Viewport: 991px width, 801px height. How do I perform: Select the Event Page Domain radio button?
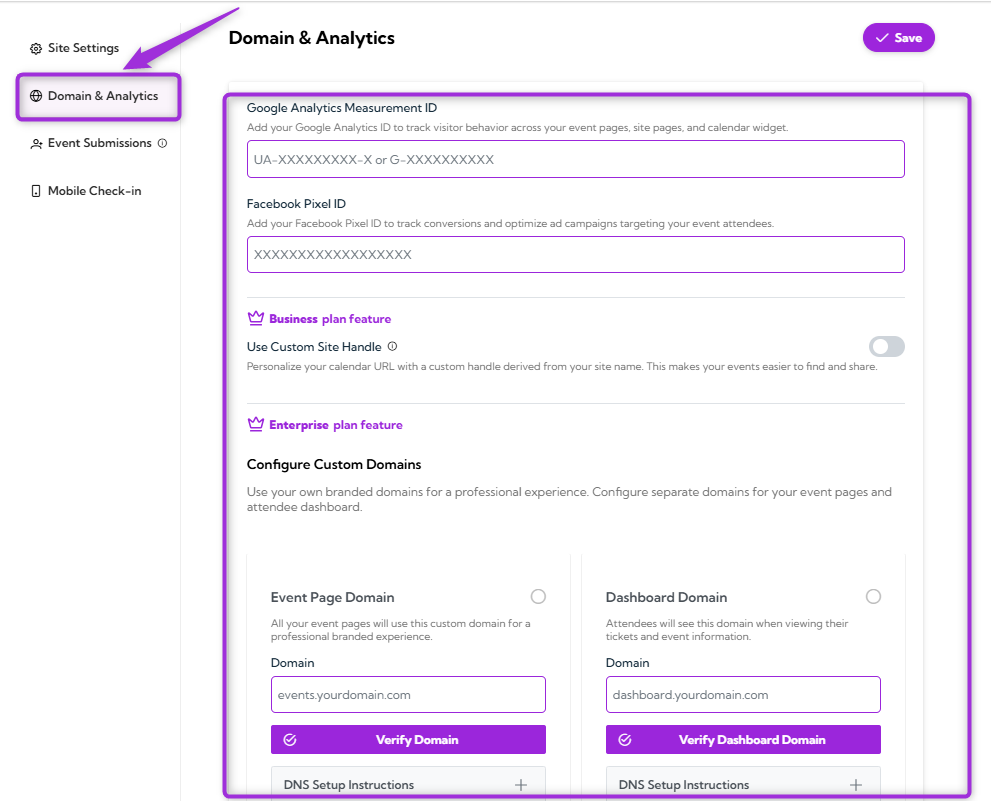tap(538, 596)
